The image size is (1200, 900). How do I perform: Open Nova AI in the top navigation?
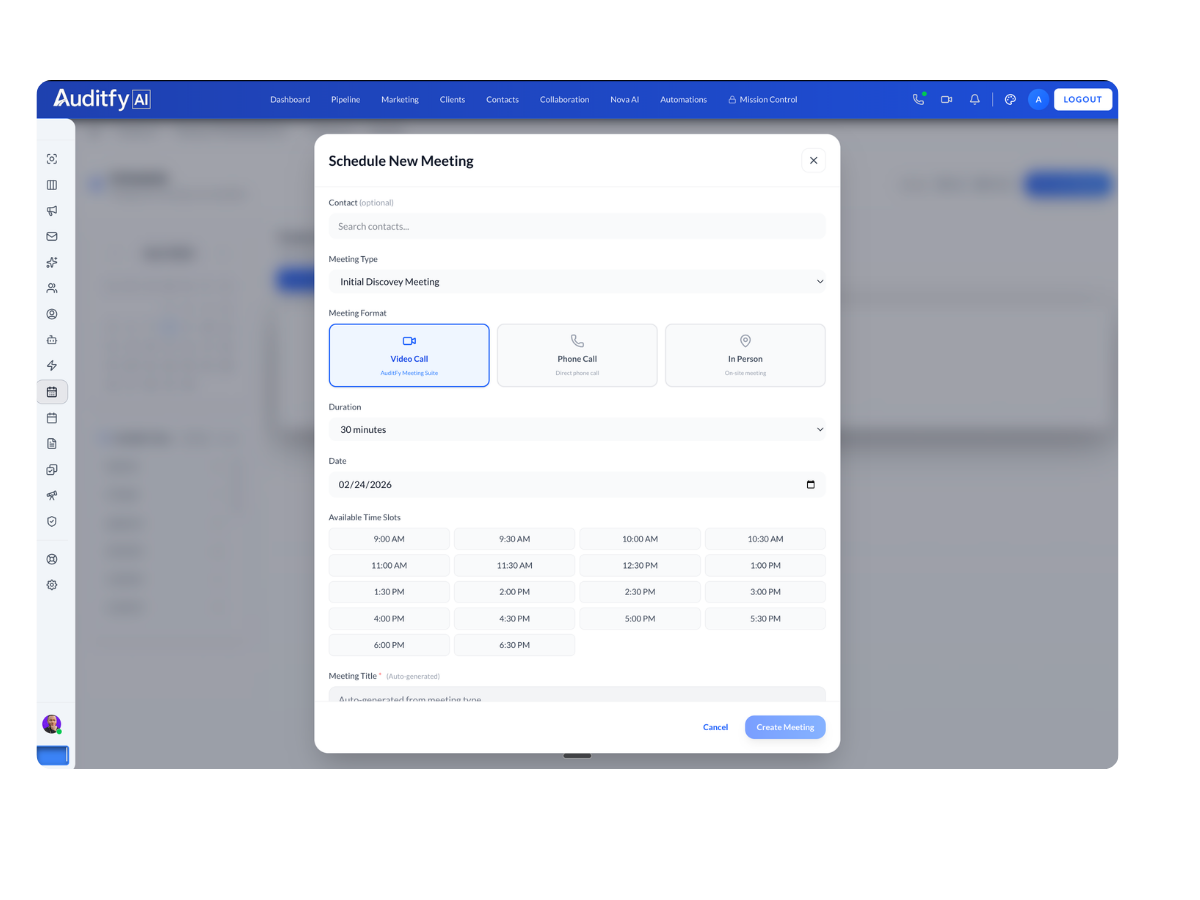tap(625, 100)
